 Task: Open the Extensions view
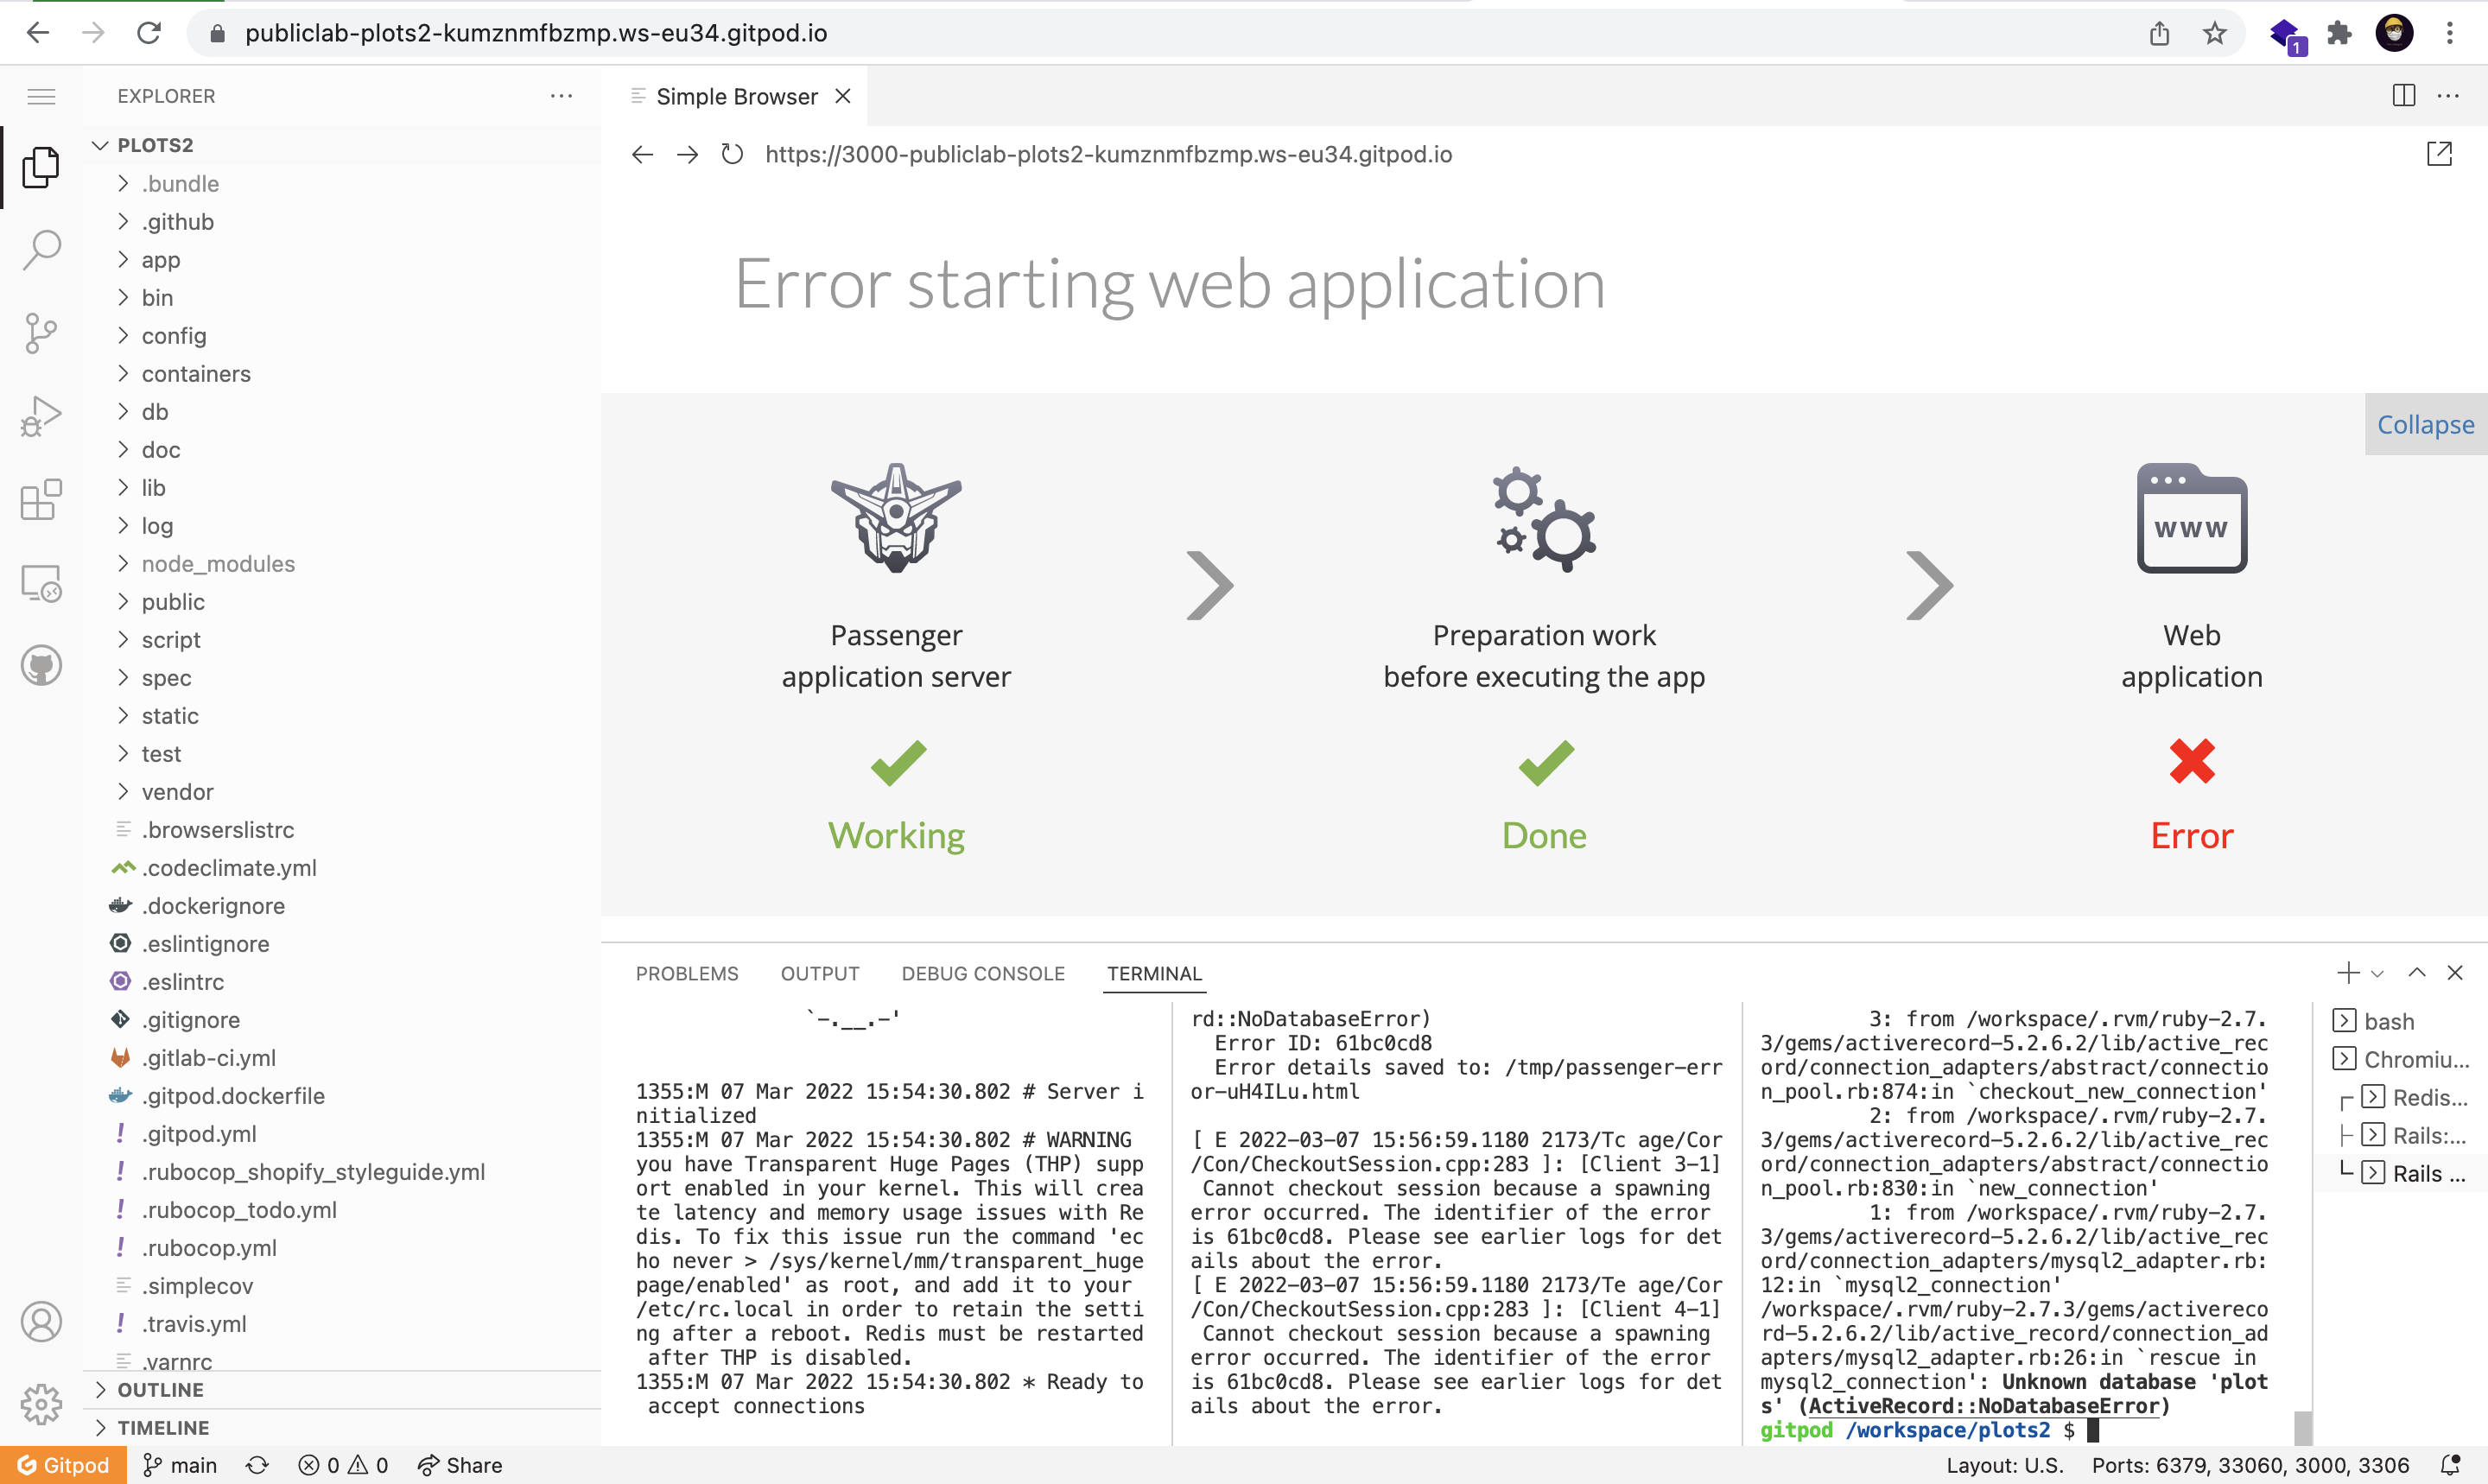coord(41,499)
